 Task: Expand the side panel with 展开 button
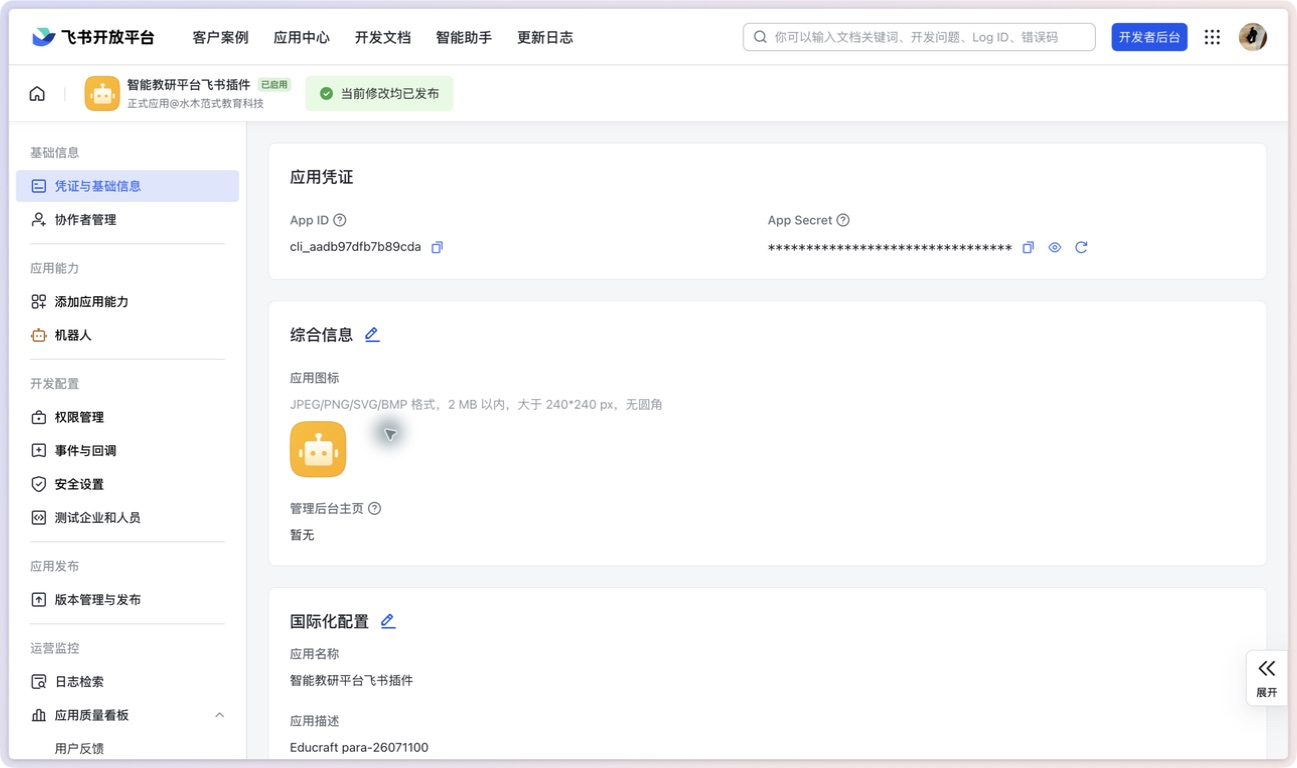click(x=1266, y=678)
